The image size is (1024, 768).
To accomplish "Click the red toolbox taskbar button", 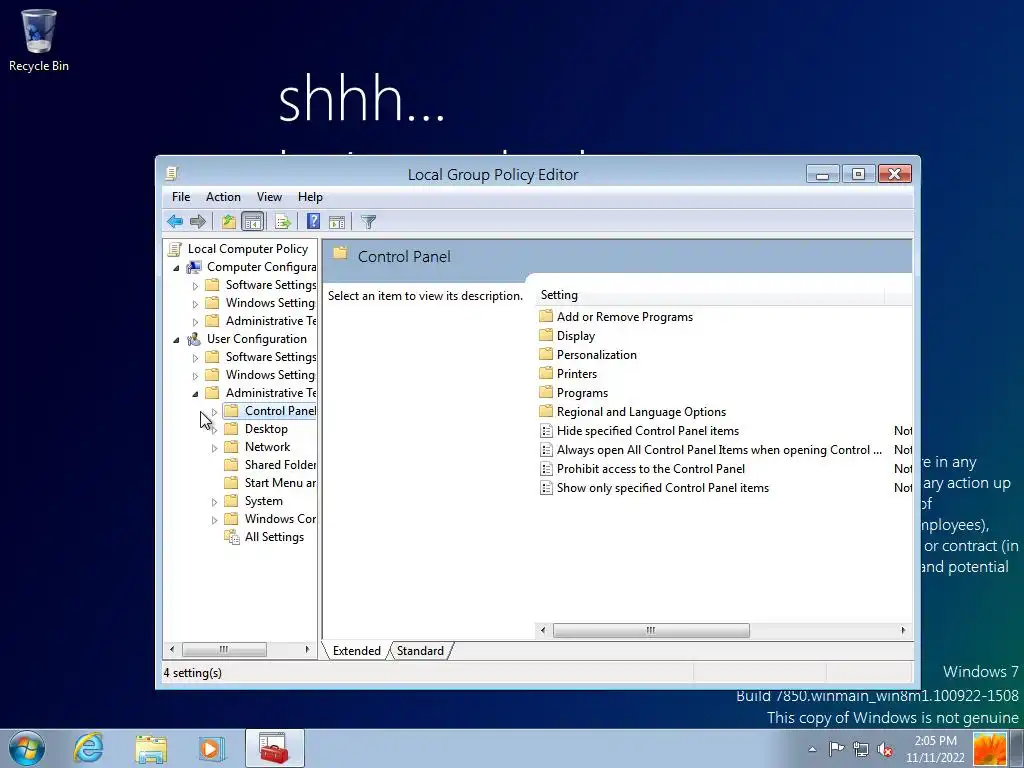I will click(274, 748).
